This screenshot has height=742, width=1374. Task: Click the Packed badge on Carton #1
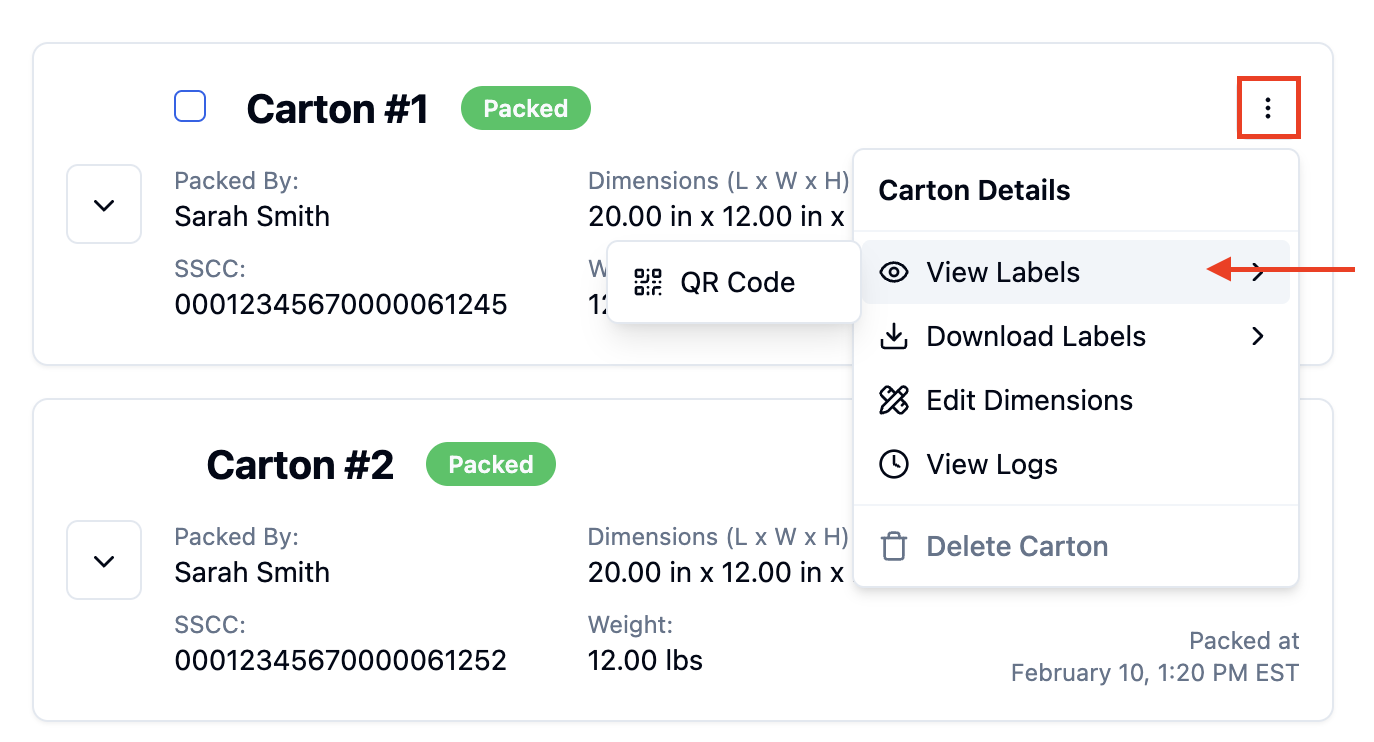tap(526, 108)
